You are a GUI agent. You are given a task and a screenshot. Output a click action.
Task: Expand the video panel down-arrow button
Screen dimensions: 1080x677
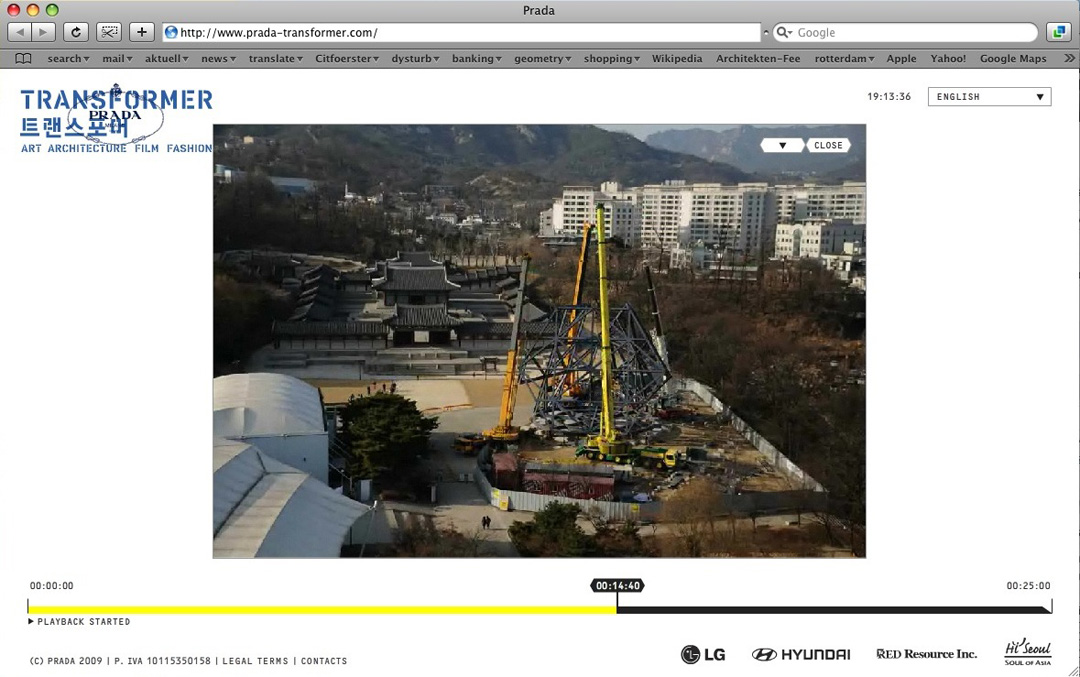point(782,145)
